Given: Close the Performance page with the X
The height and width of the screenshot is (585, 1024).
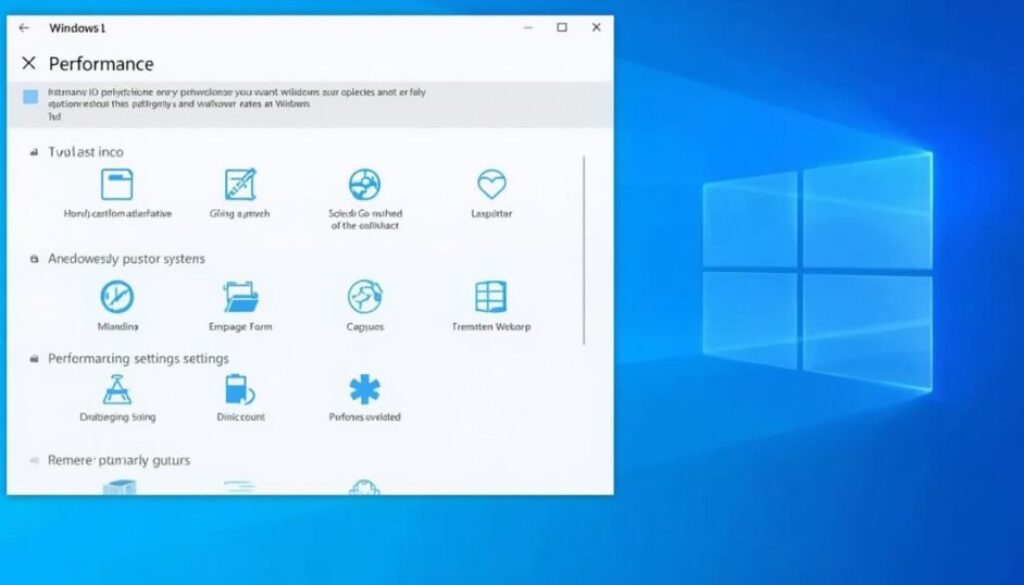Looking at the screenshot, I should coord(29,64).
